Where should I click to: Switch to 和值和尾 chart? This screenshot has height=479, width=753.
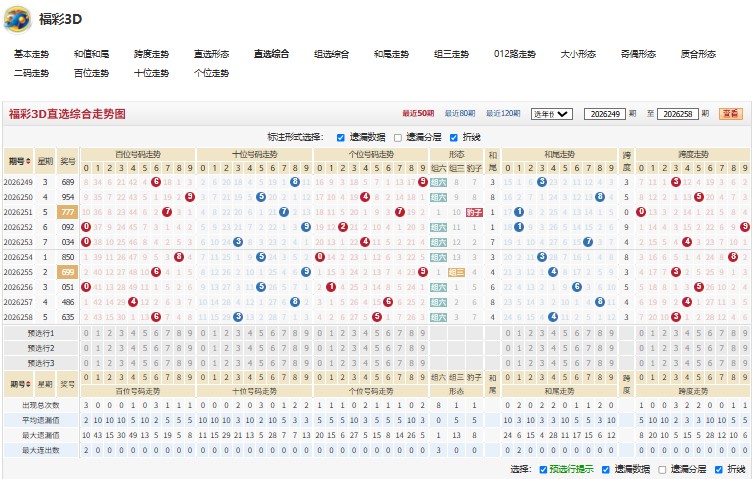tap(91, 54)
